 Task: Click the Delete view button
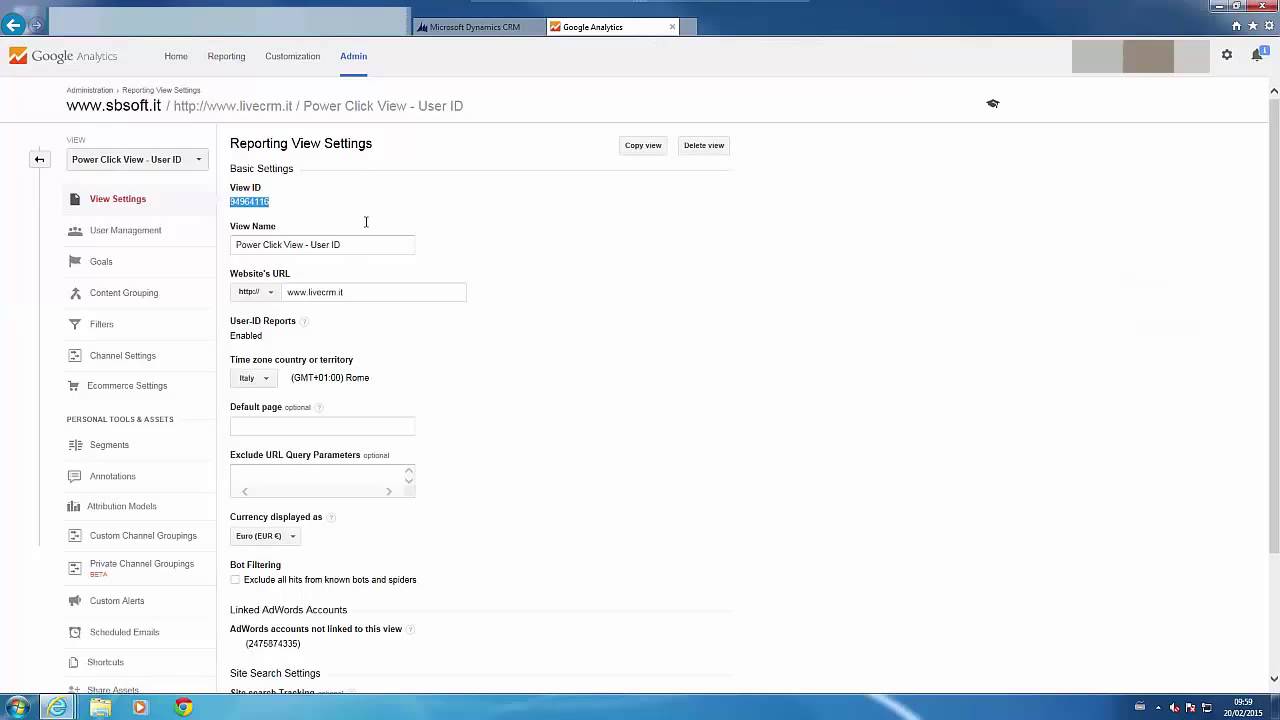point(704,145)
